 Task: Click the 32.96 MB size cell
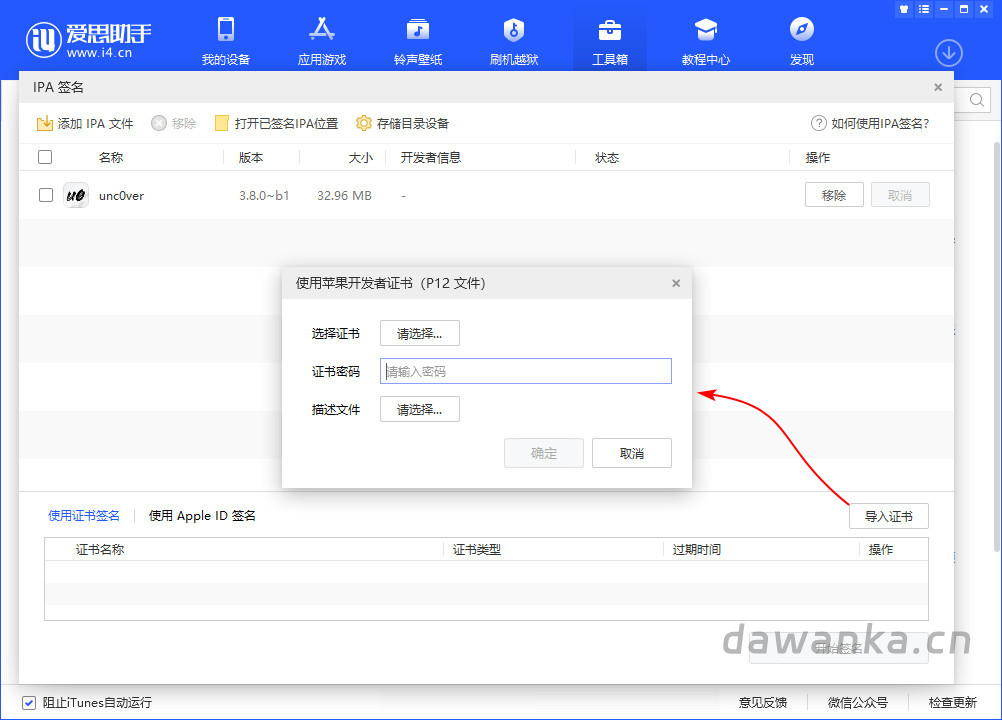[344, 195]
